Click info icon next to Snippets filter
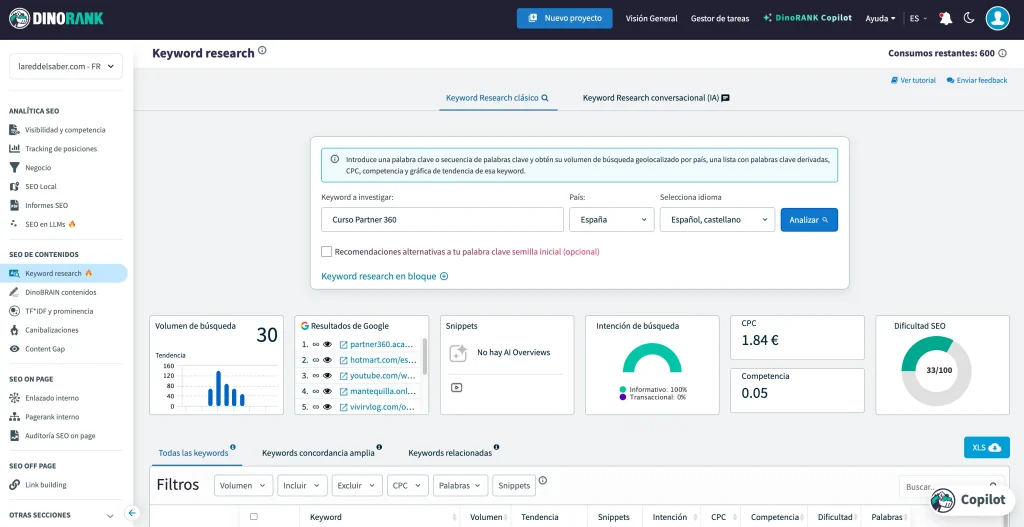 coord(543,481)
